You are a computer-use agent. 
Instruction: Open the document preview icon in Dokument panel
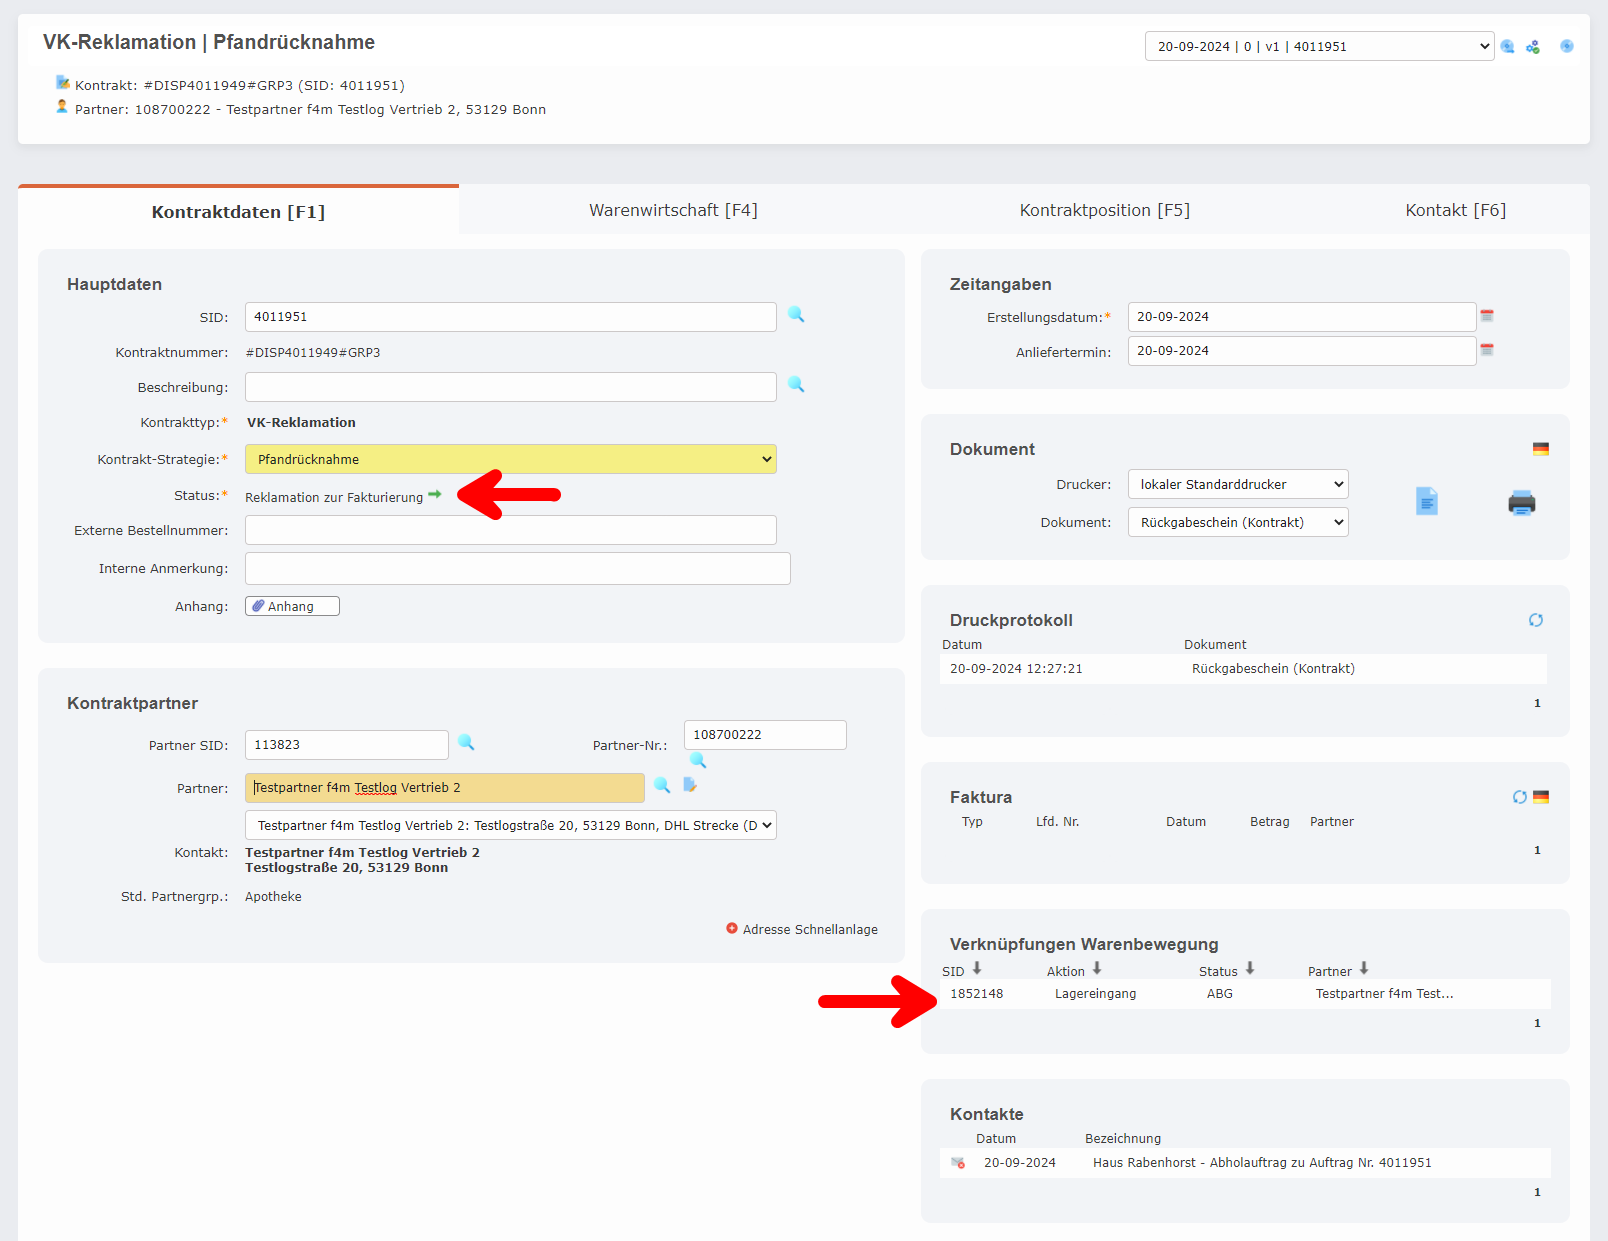pyautogui.click(x=1427, y=502)
